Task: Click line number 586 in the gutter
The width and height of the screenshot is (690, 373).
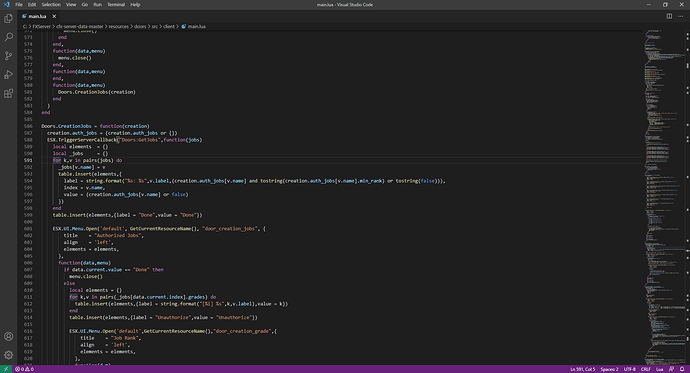Action: 28,126
